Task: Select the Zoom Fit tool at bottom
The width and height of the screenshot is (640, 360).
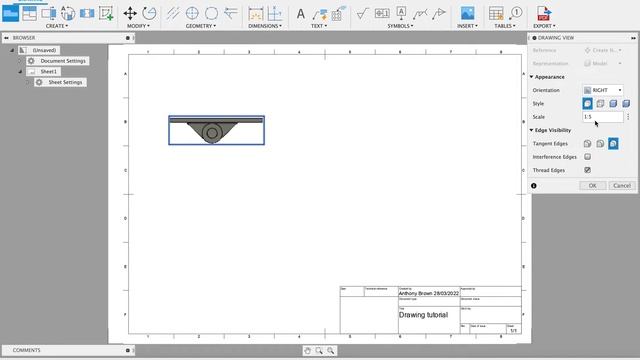Action: click(331, 351)
